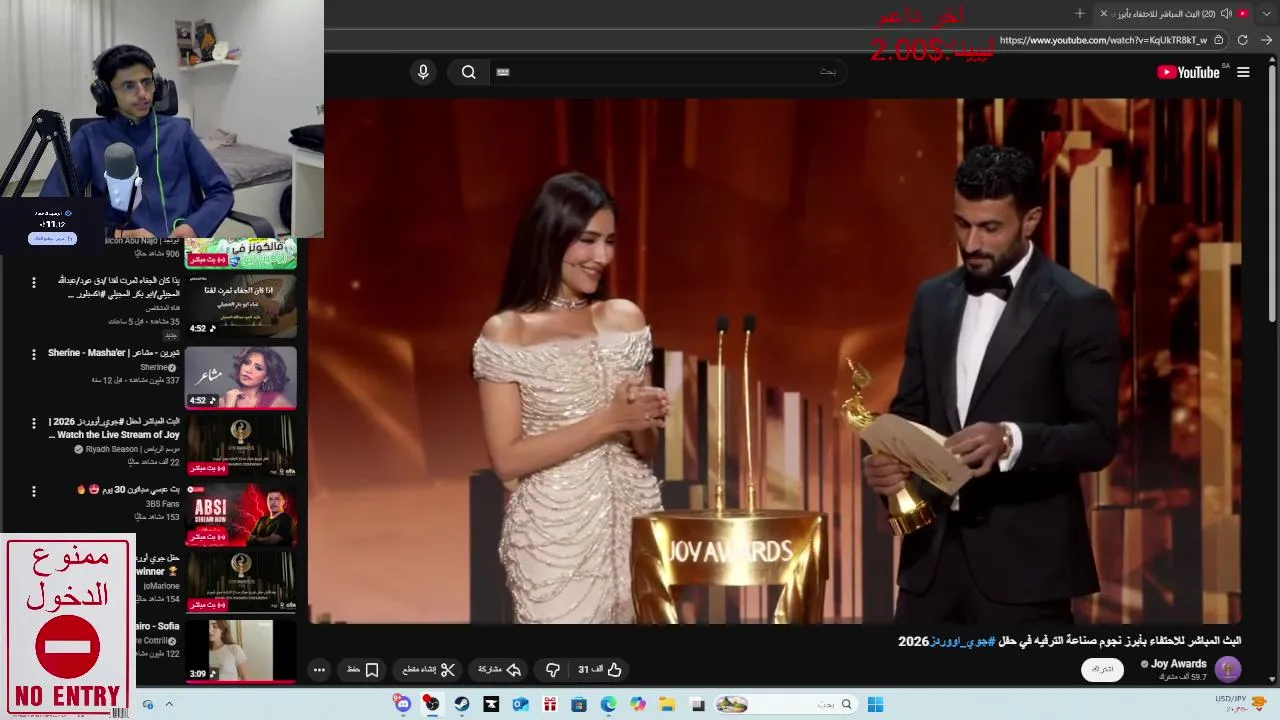Image resolution: width=1280 pixels, height=720 pixels.
Task: Click the site info lock icon in address bar
Action: coord(1218,40)
